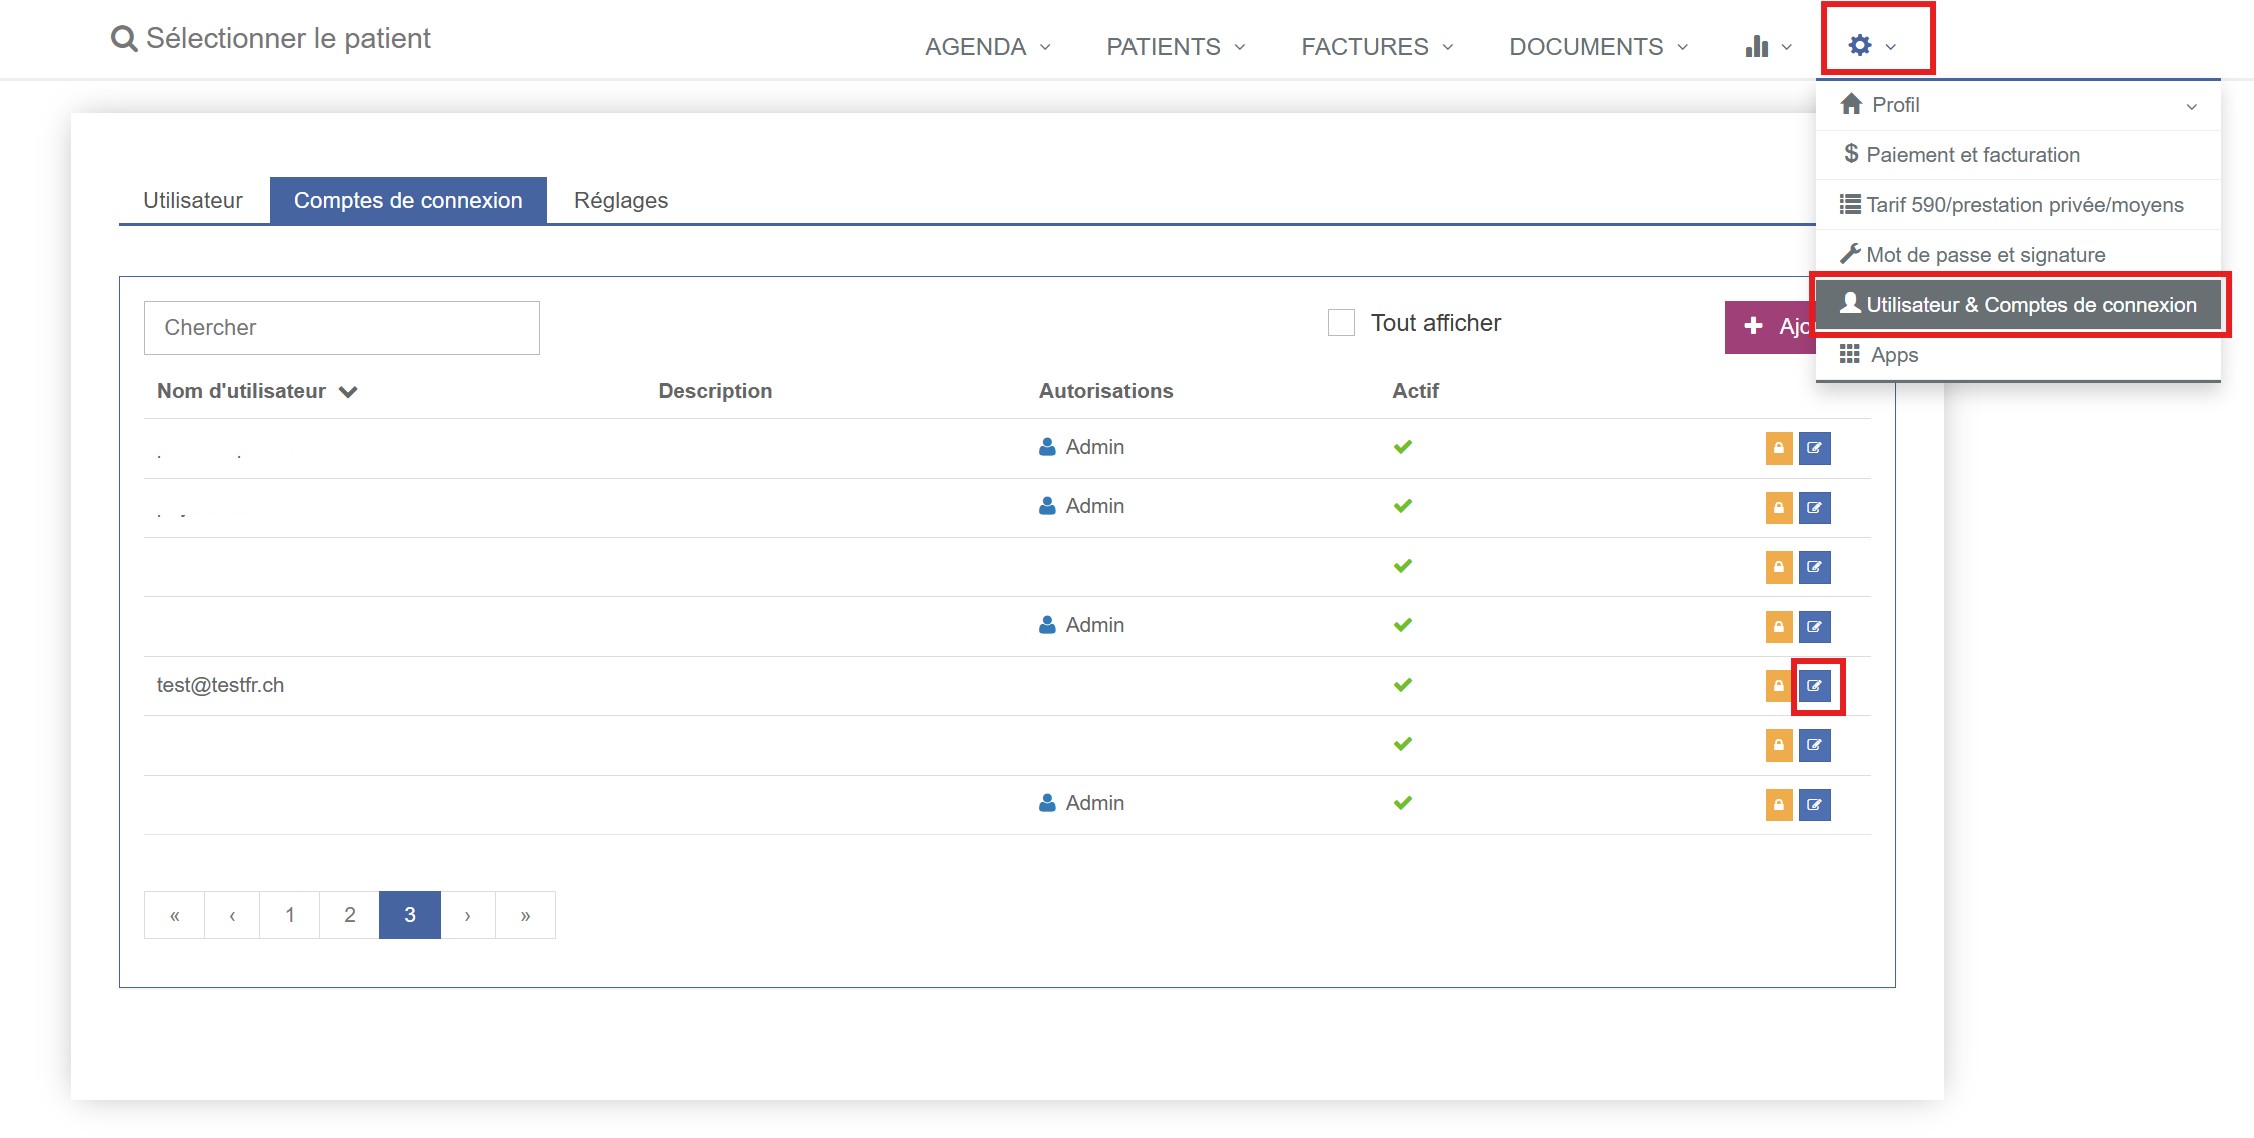Select the Comptes de connexion tab

pos(408,201)
